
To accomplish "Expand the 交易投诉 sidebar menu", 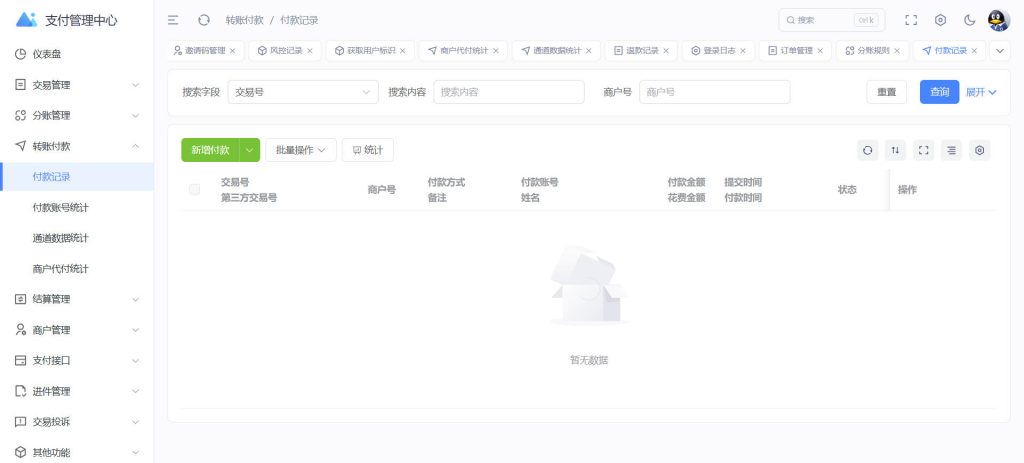I will coord(77,422).
